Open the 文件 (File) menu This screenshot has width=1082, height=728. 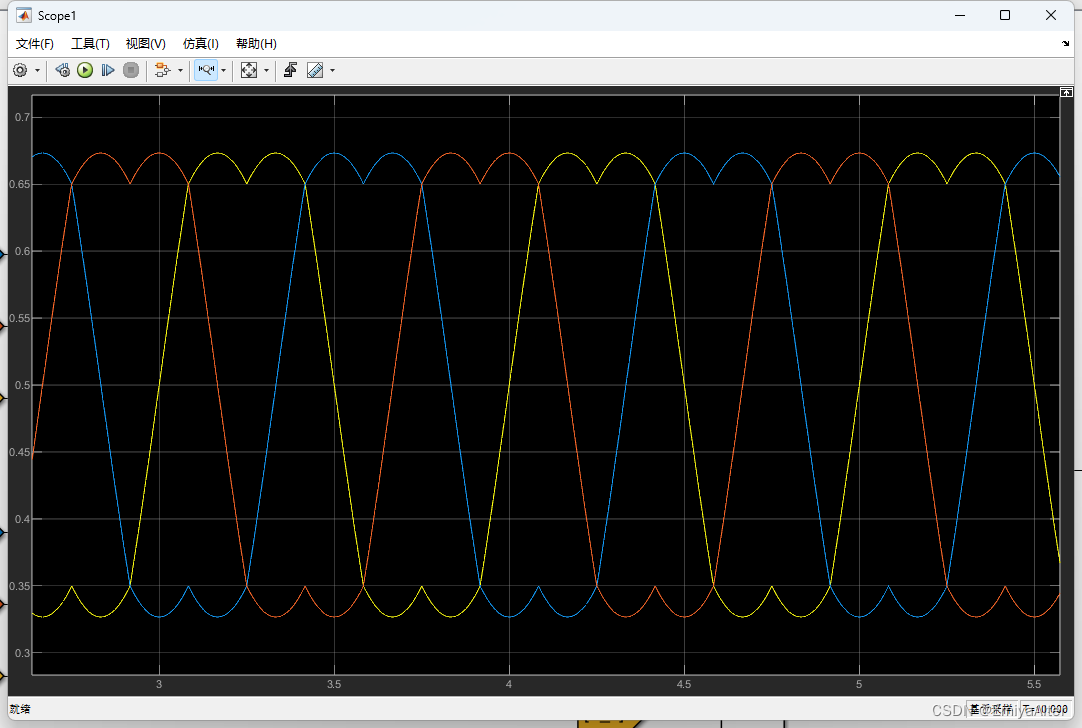(34, 43)
